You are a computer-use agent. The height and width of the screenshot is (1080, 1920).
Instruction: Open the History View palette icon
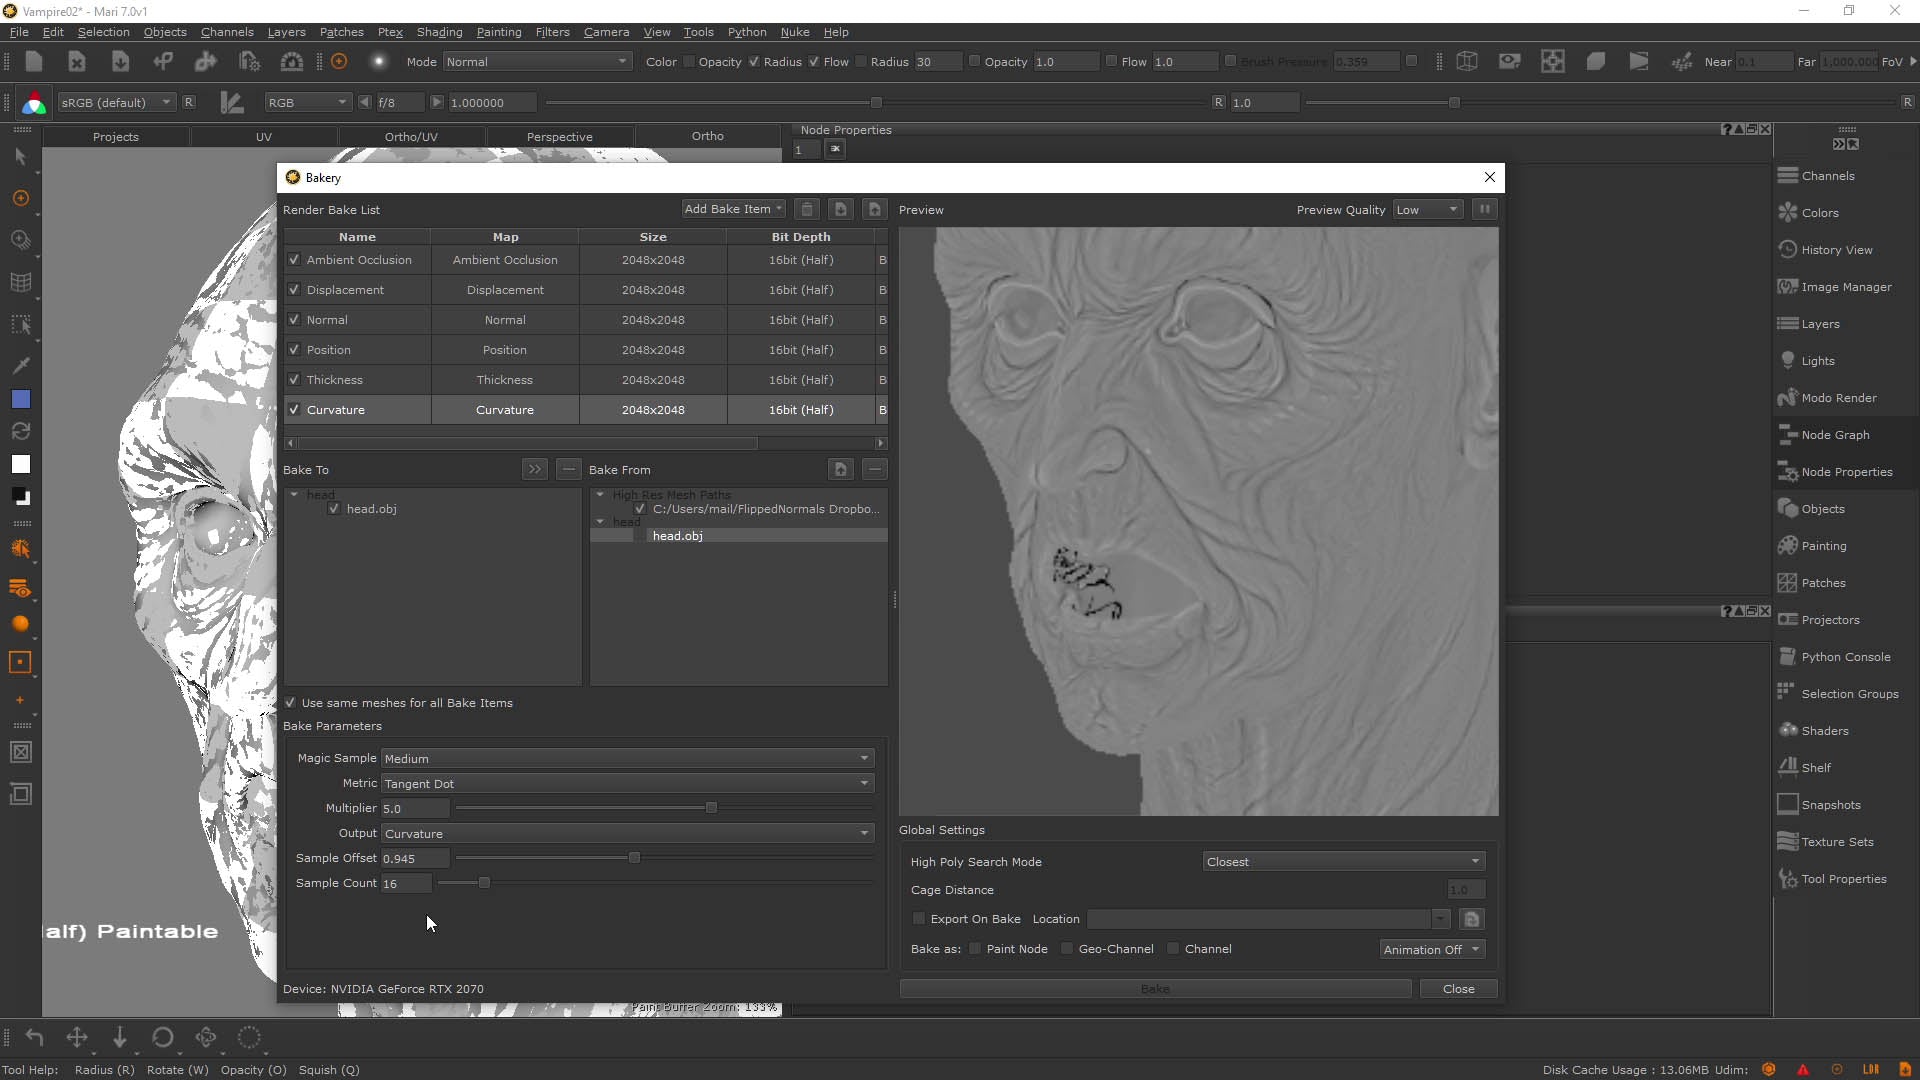[x=1788, y=250]
